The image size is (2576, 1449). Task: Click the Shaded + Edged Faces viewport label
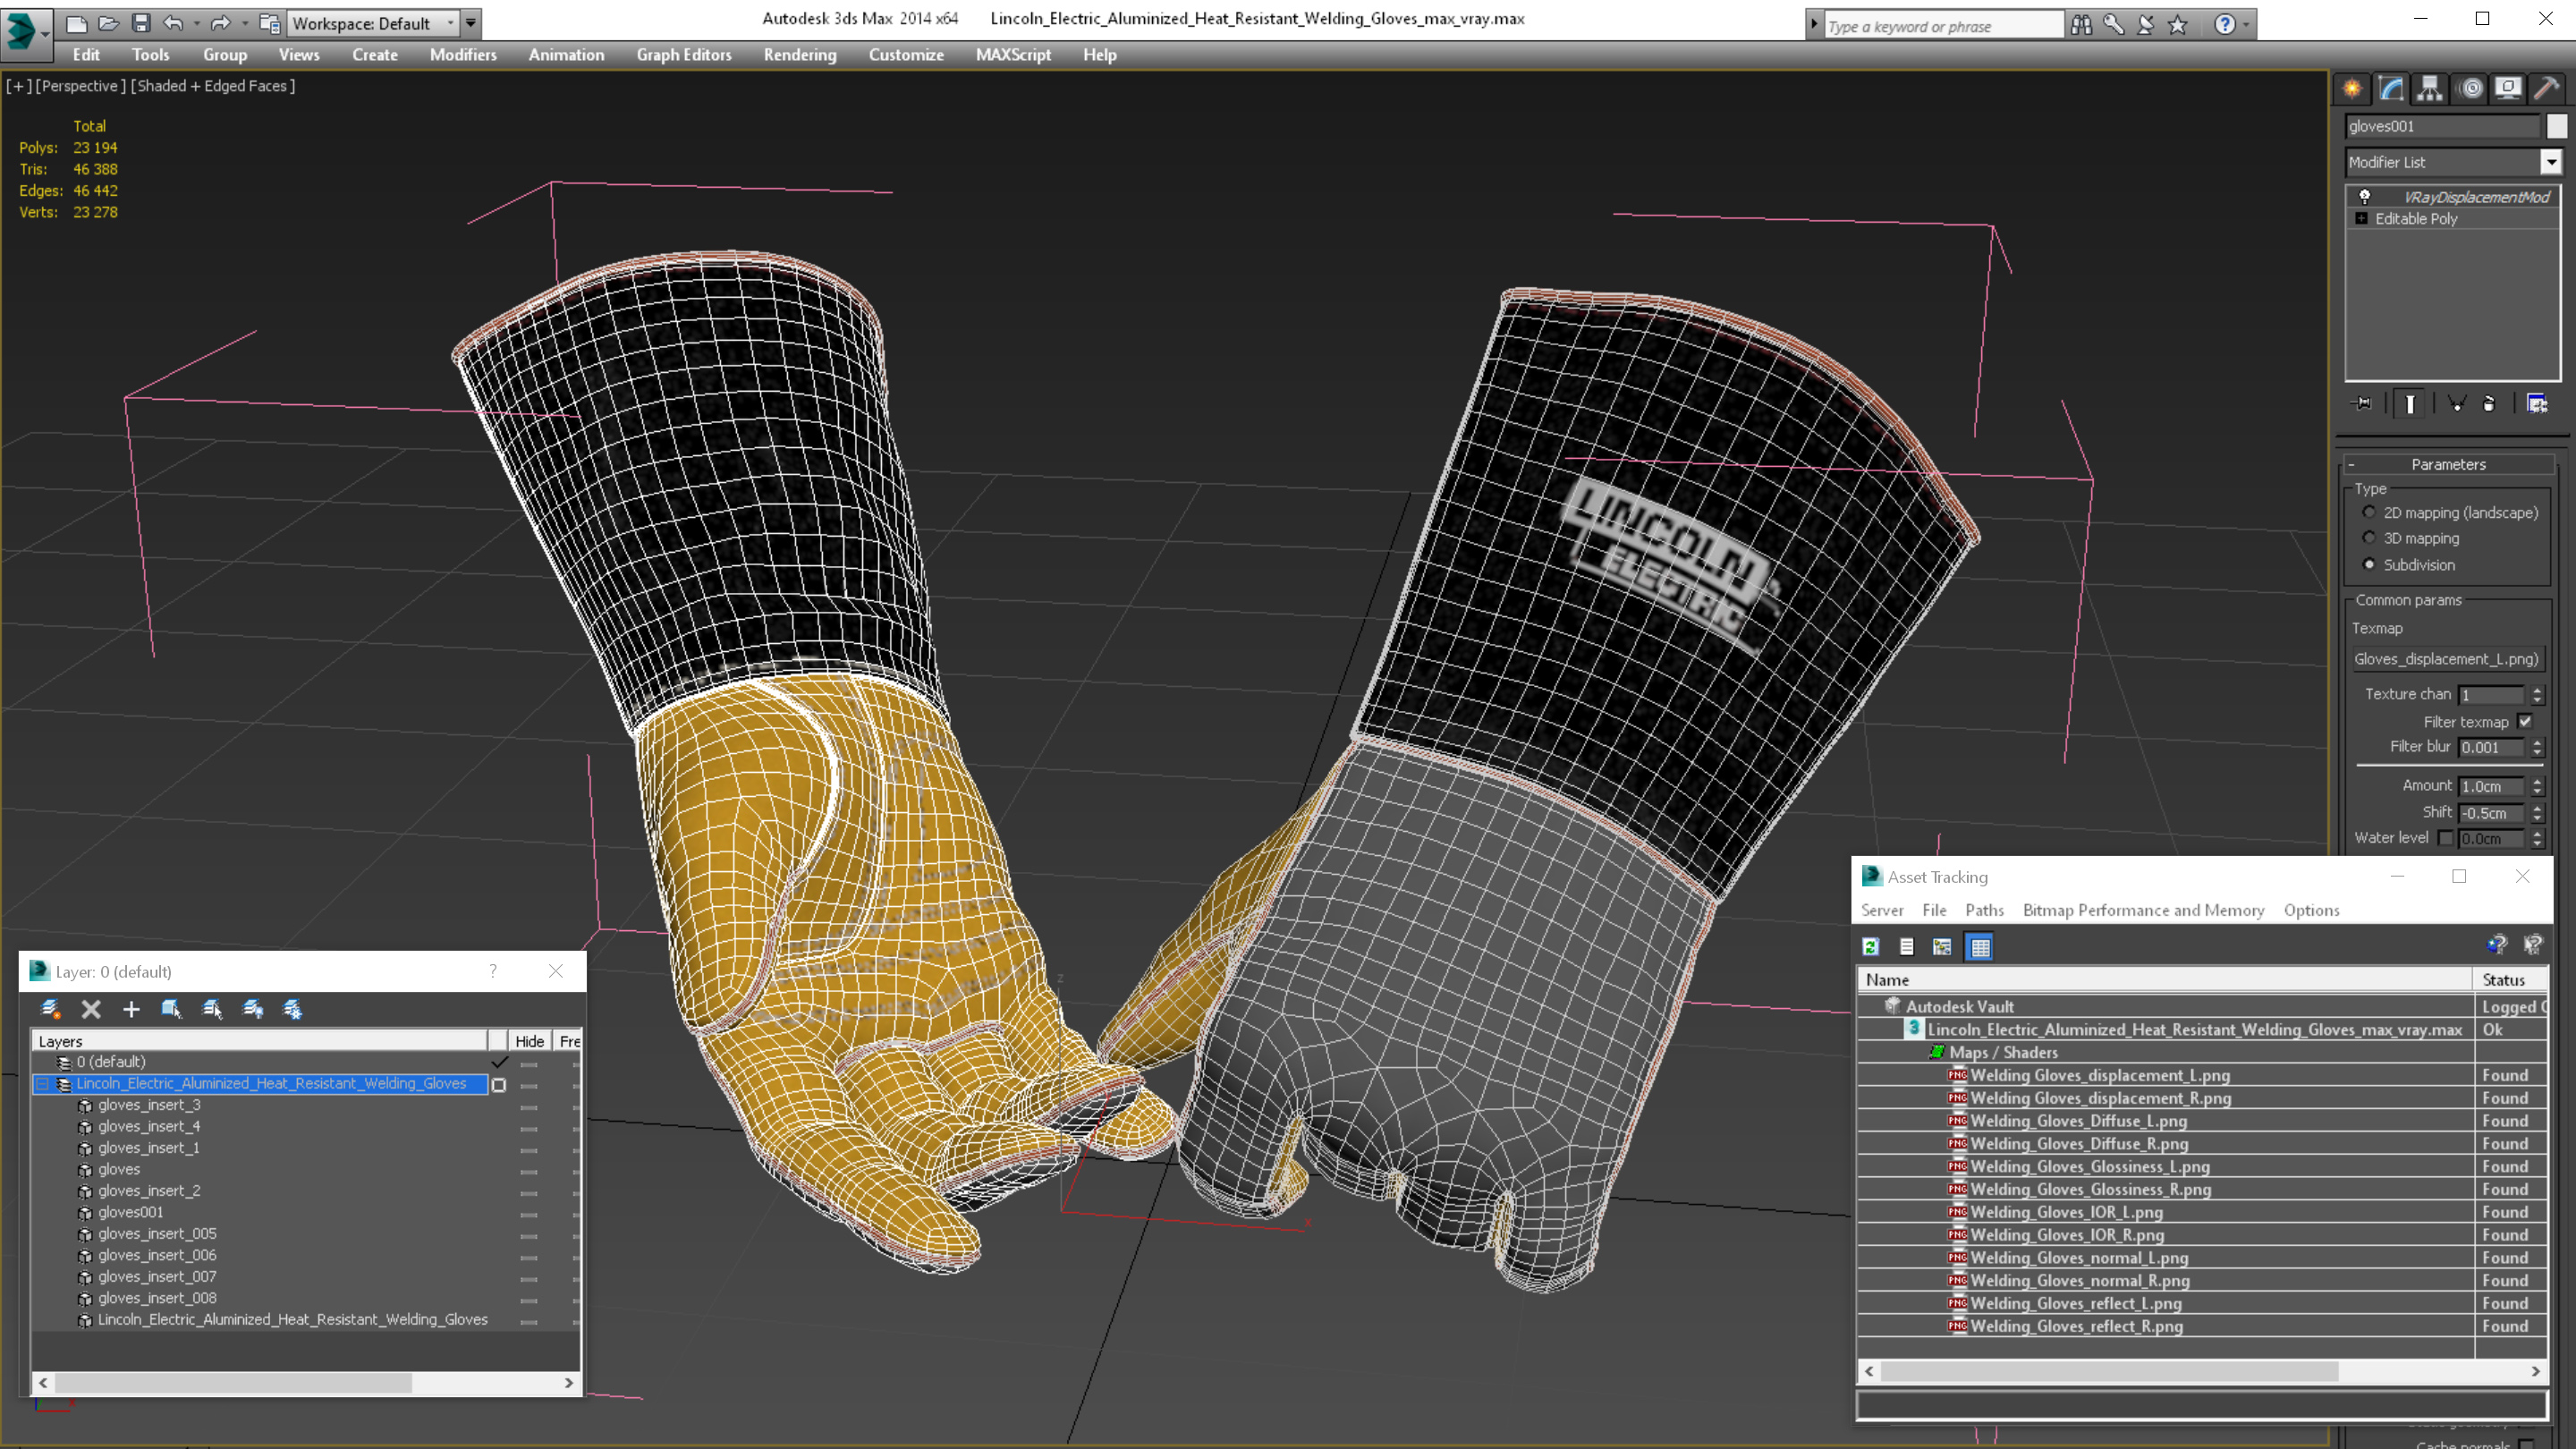[x=213, y=86]
